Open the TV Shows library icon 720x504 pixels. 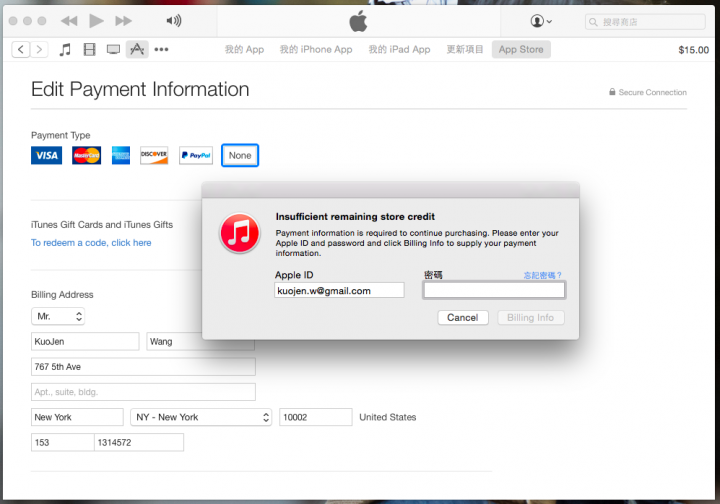tap(113, 49)
